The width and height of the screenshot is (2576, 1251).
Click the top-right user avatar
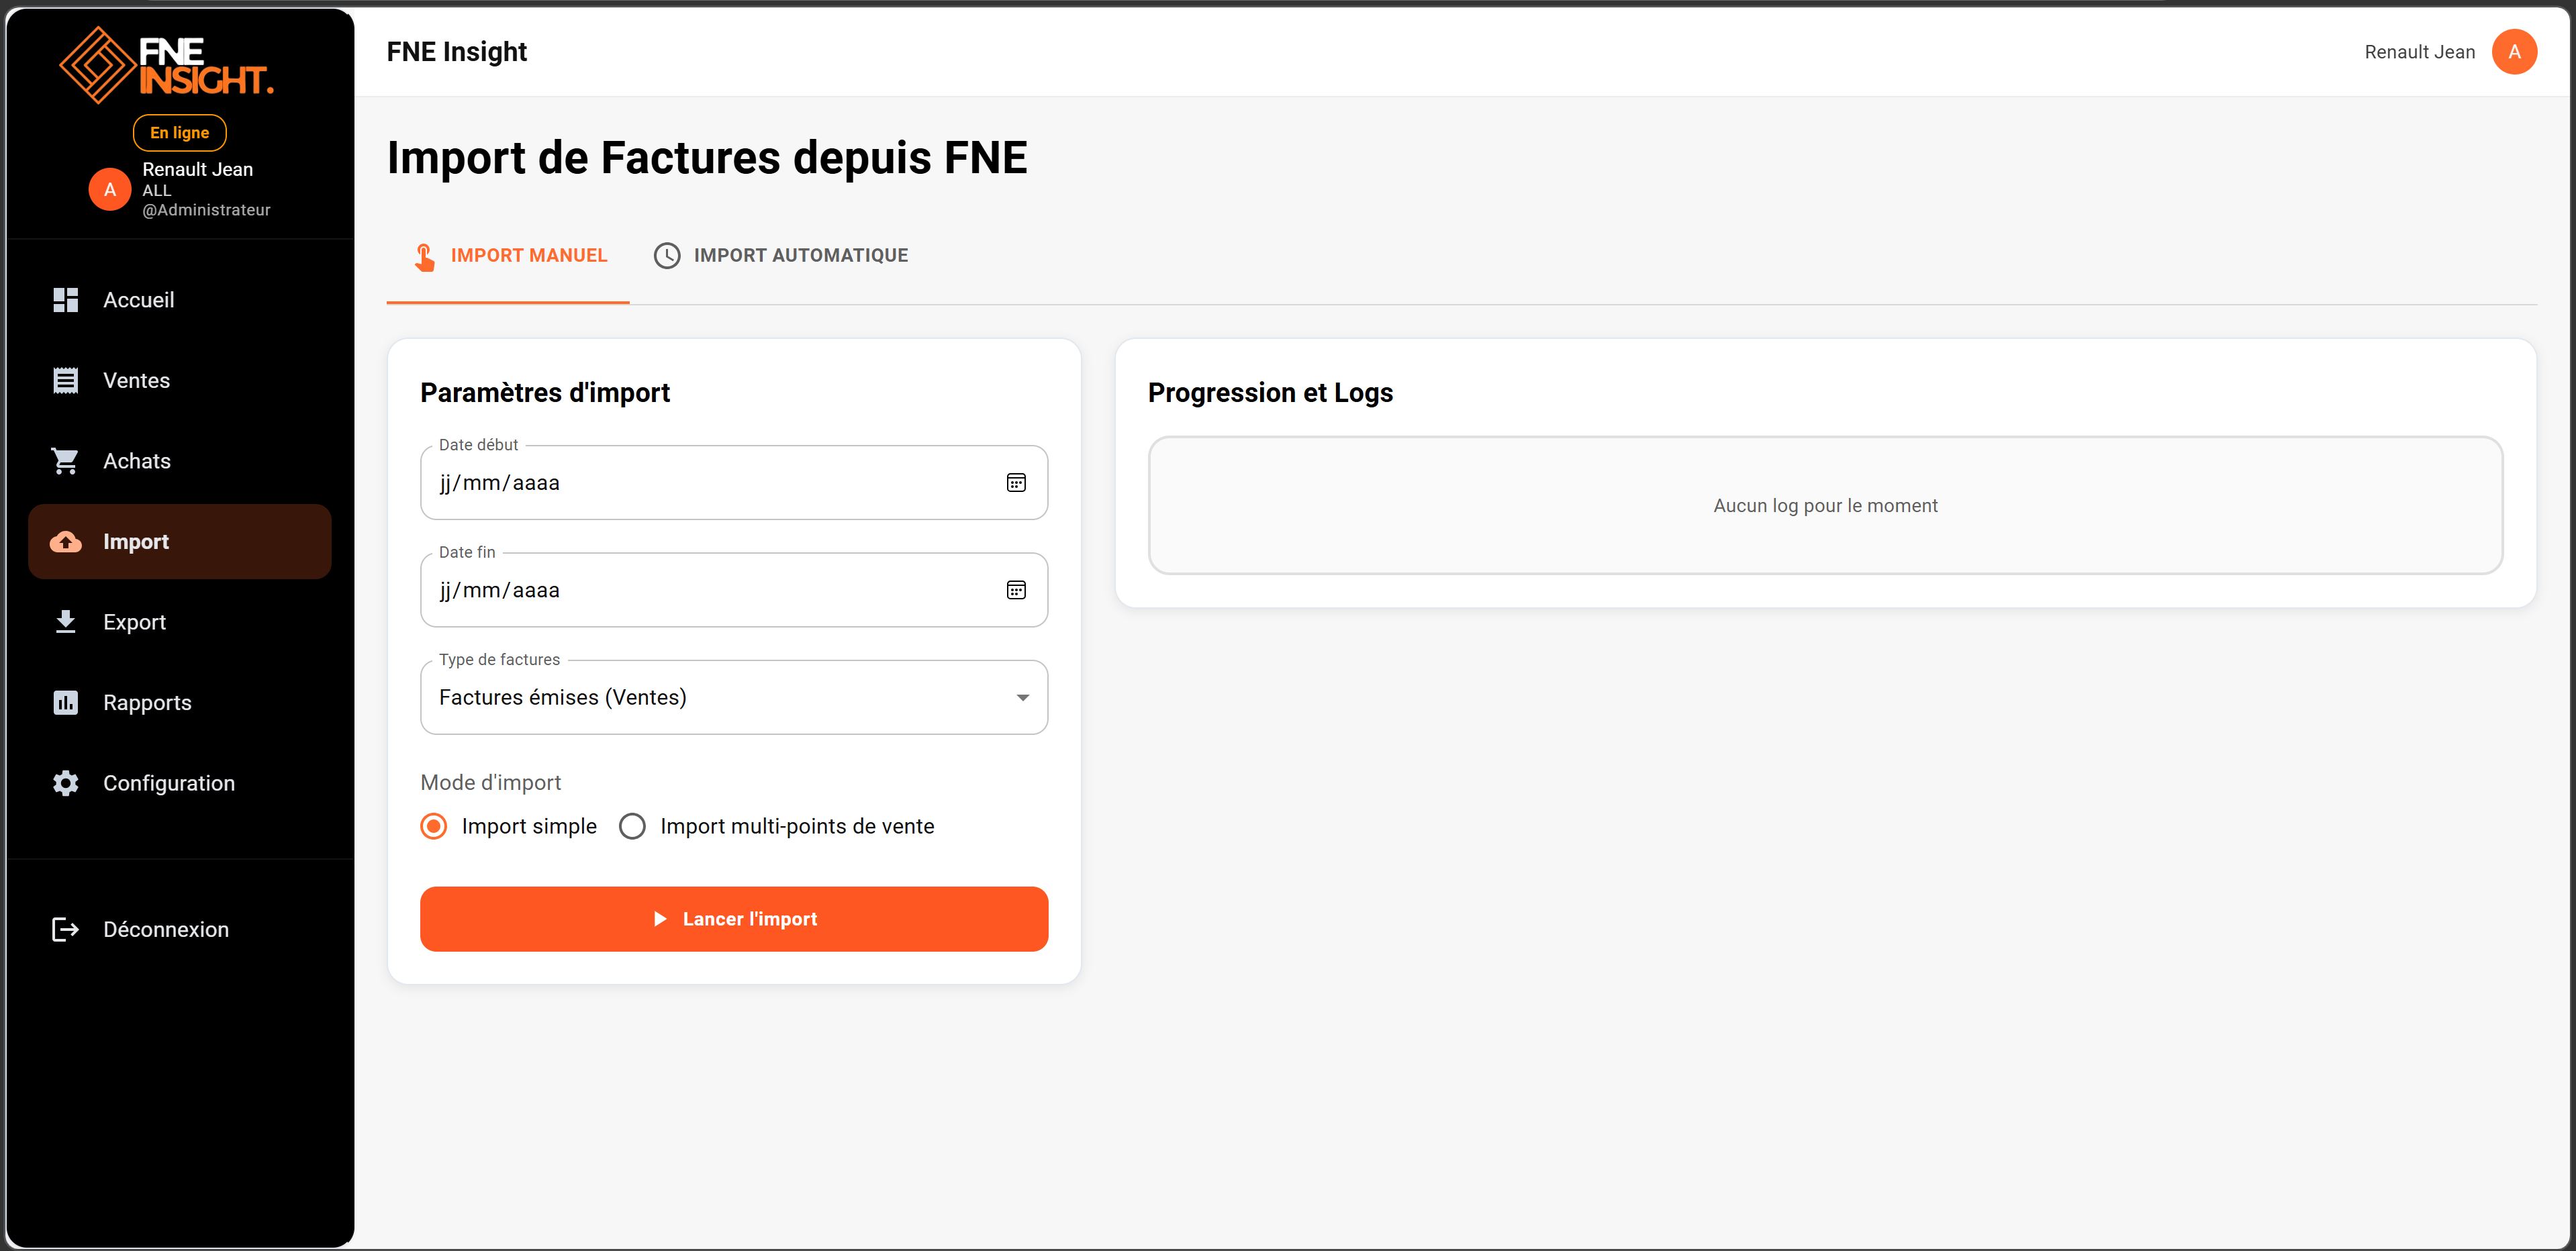point(2514,52)
